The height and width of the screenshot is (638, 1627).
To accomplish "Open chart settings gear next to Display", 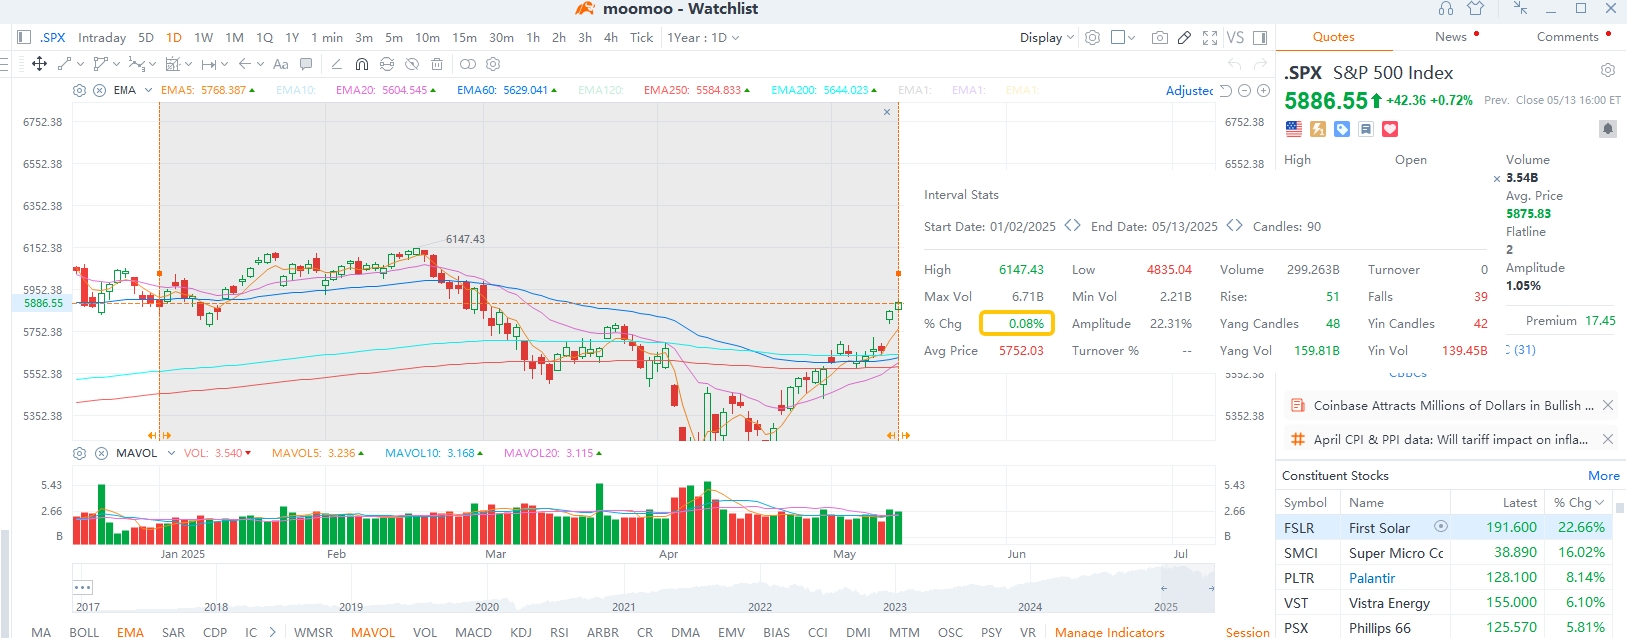I will (1093, 38).
